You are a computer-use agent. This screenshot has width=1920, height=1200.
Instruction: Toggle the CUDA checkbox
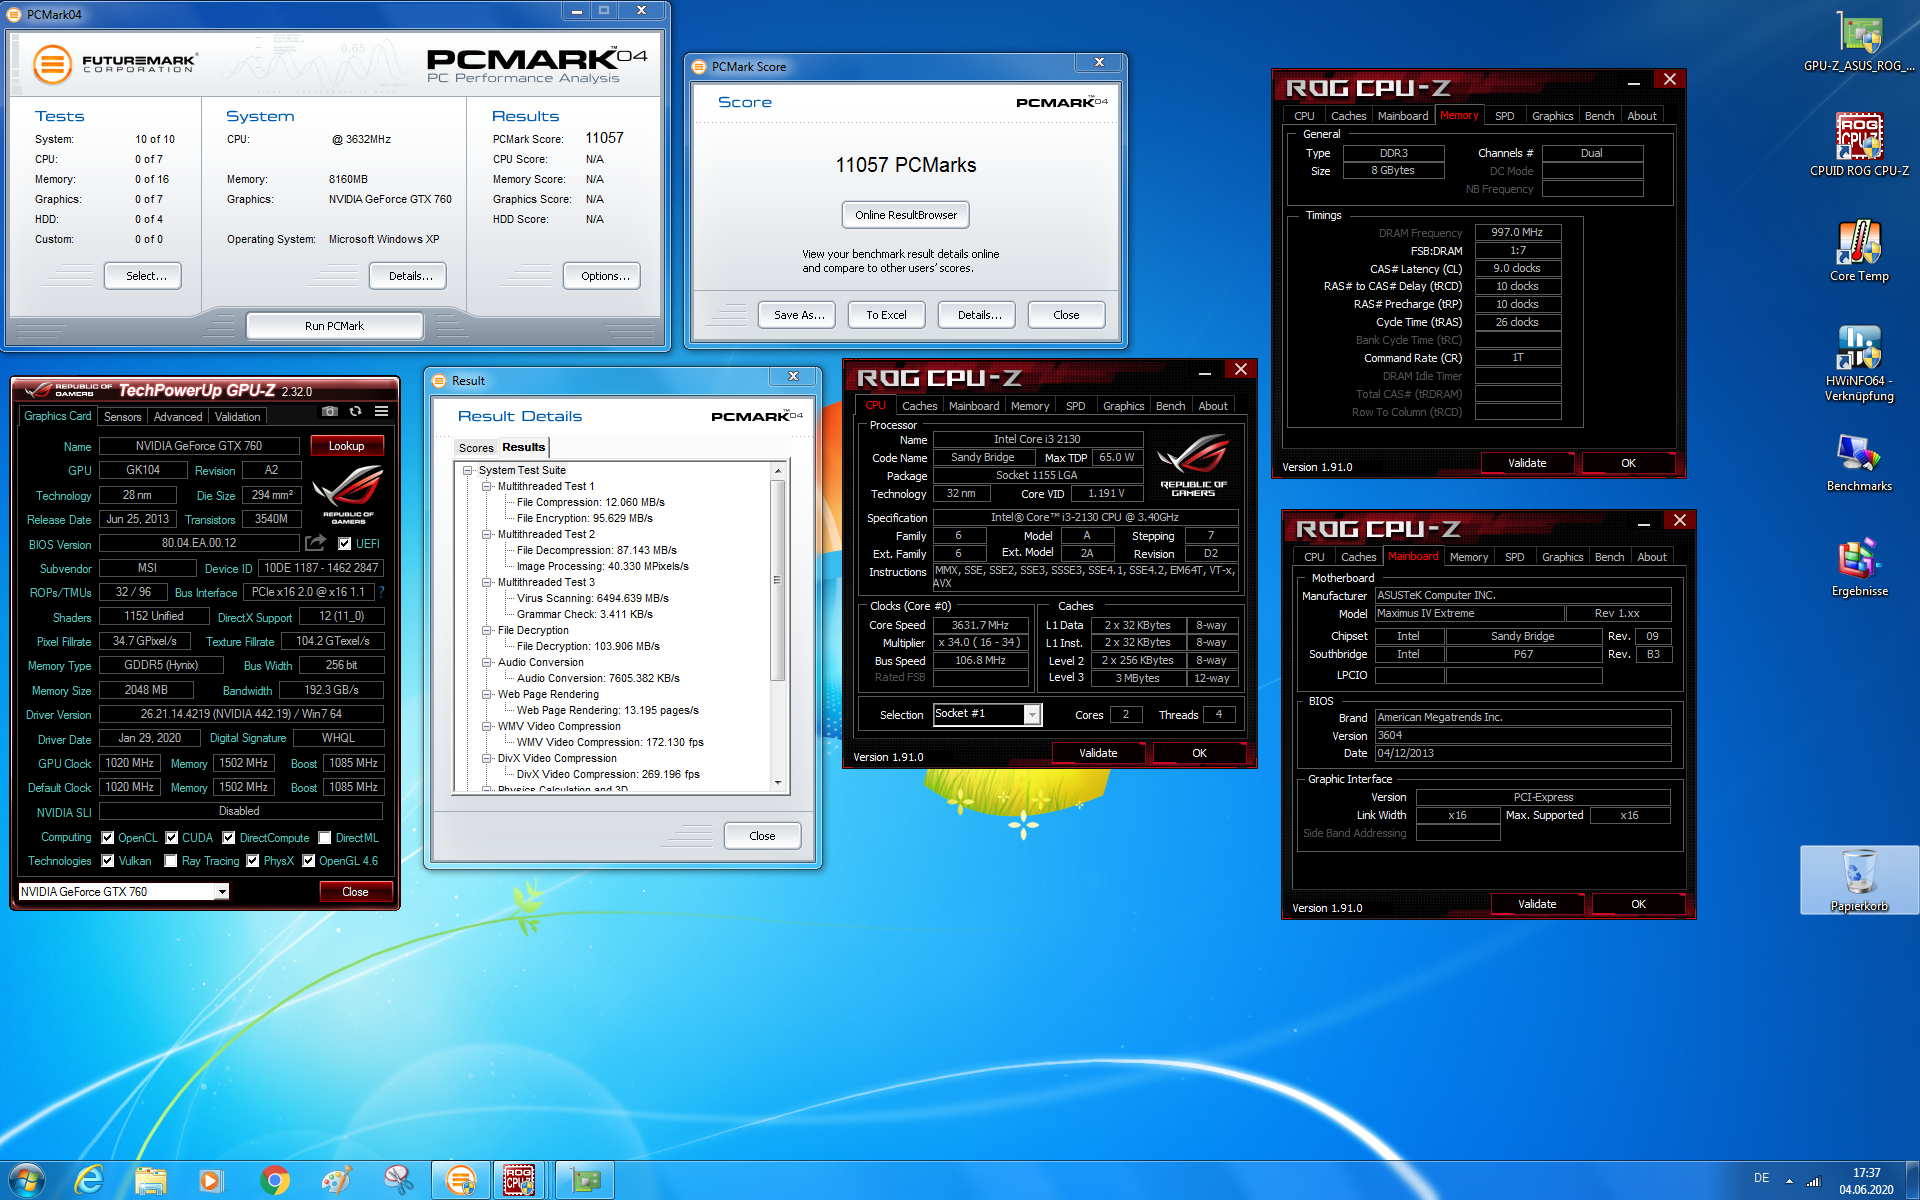pyautogui.click(x=172, y=838)
